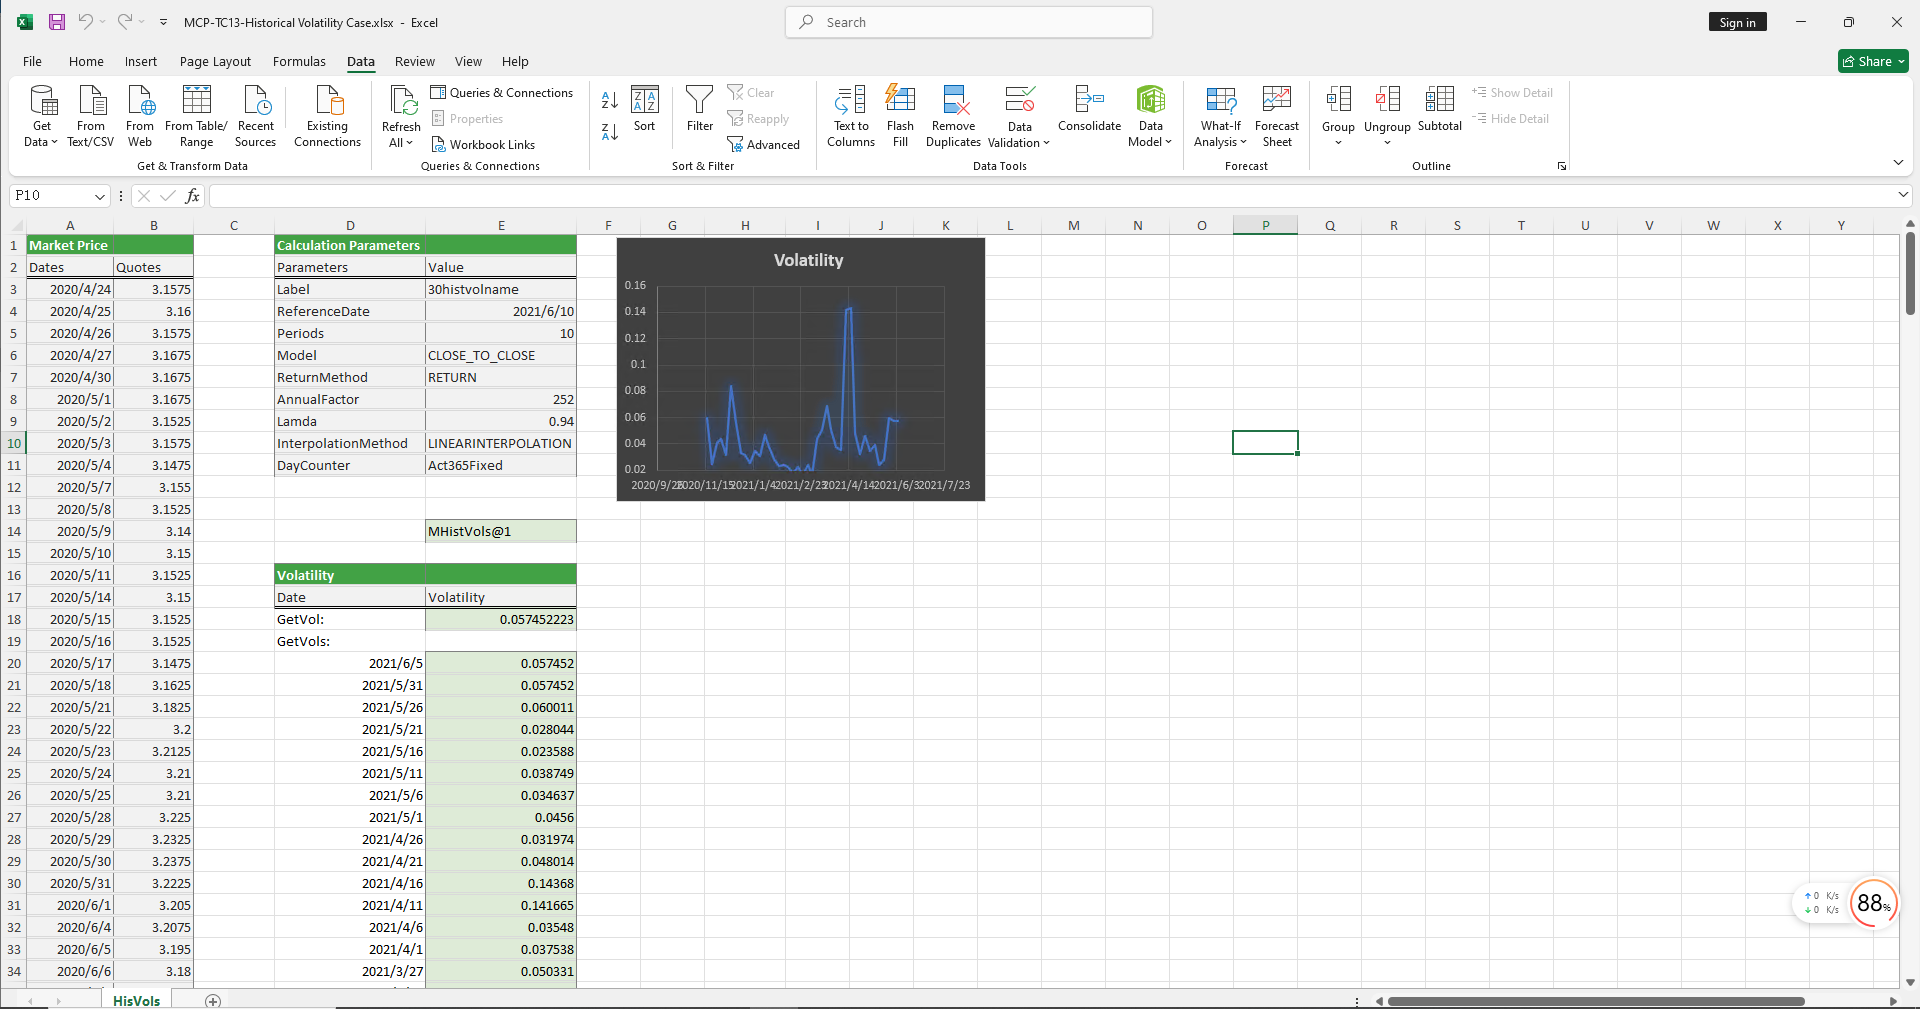Select the 30histvolname cell

[501, 289]
